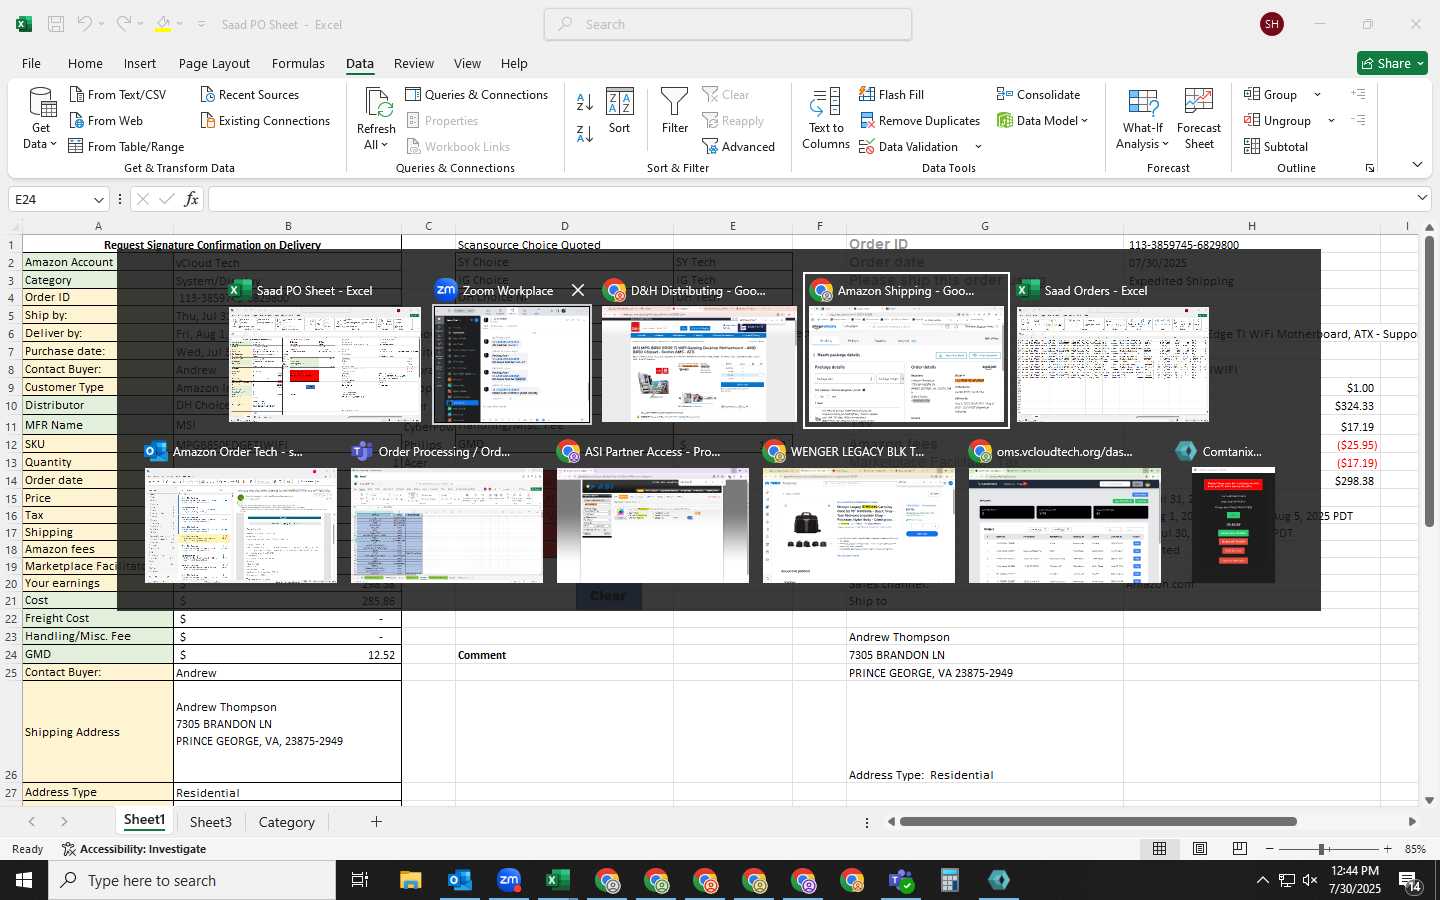Image resolution: width=1440 pixels, height=900 pixels.
Task: Open What-If Analysis
Action: (1143, 118)
